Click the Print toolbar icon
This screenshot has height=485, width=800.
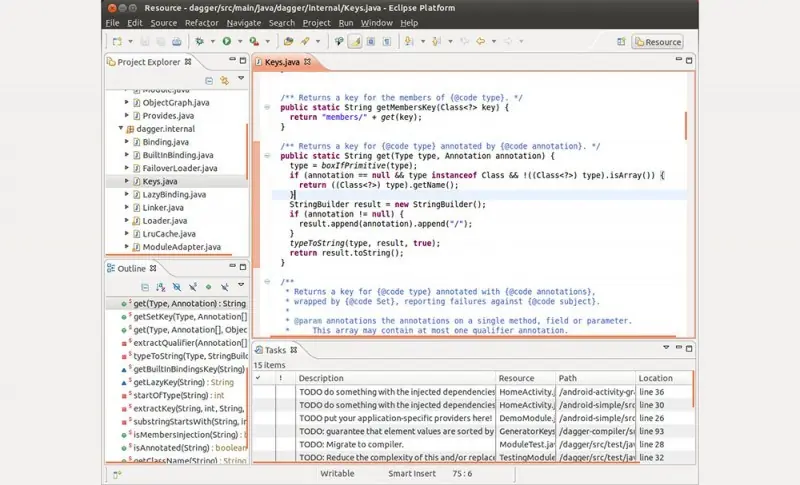tap(177, 42)
